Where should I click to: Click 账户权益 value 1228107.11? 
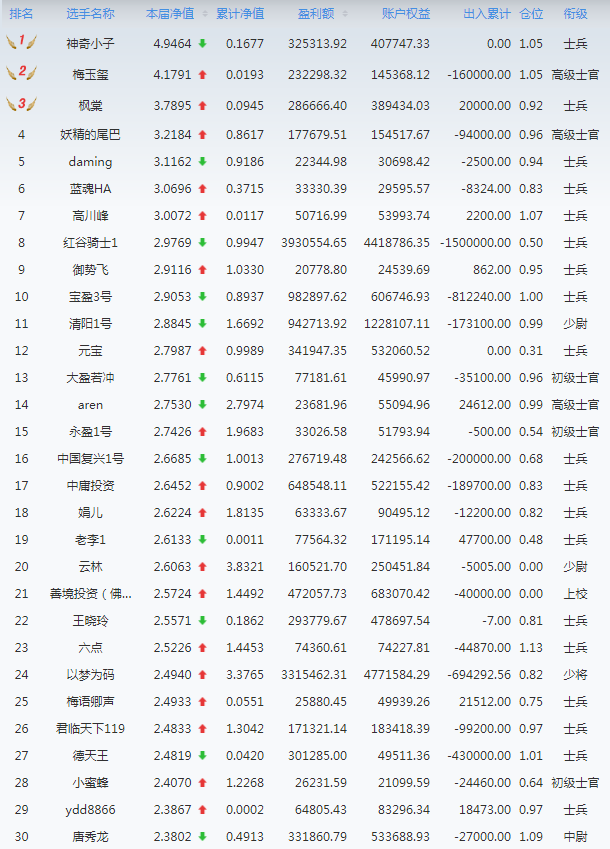click(397, 323)
